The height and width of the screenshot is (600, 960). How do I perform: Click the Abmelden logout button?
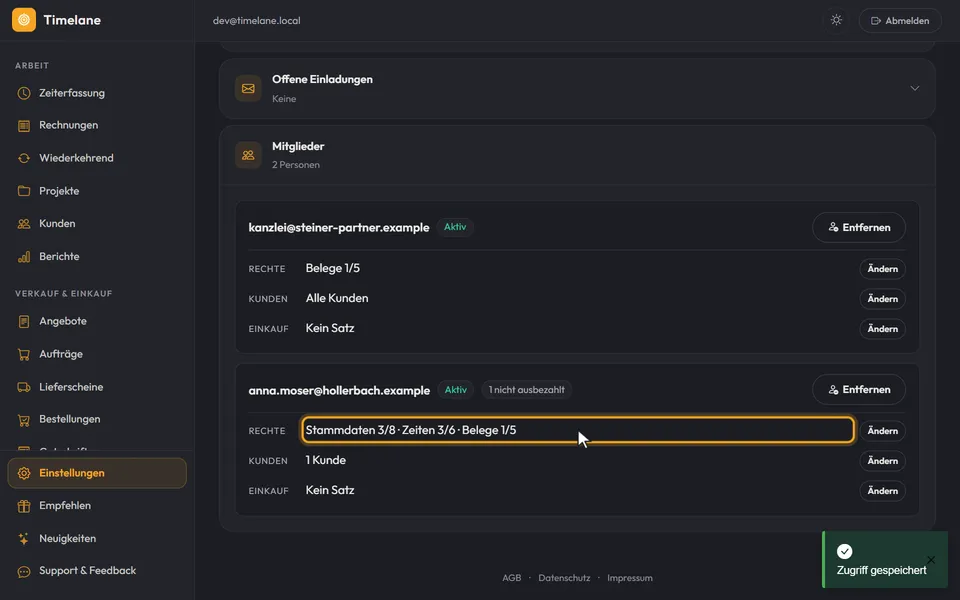point(900,20)
